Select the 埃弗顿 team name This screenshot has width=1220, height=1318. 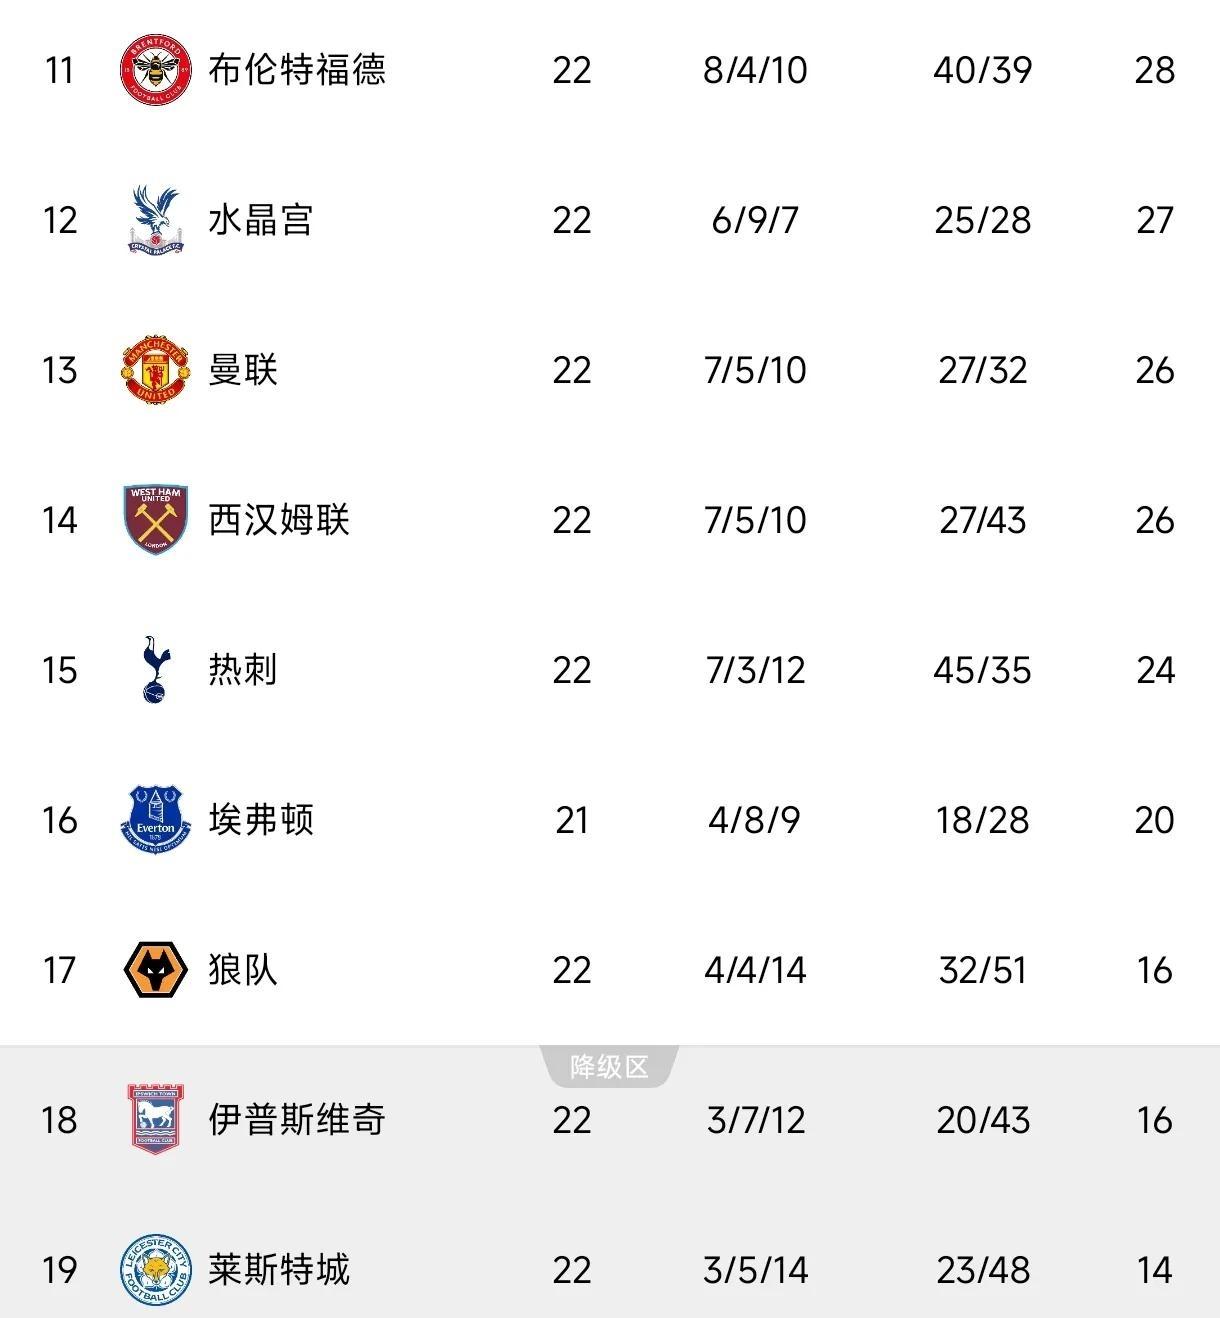261,820
